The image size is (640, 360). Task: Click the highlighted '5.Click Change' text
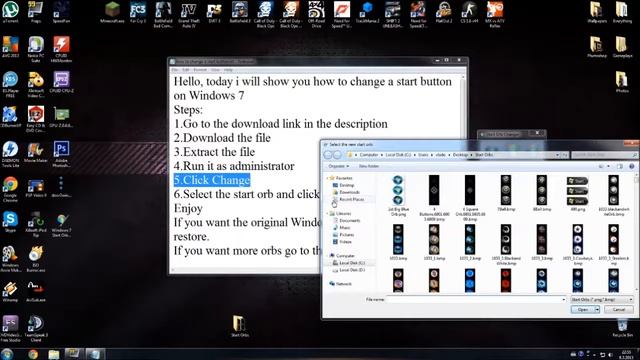pos(212,180)
